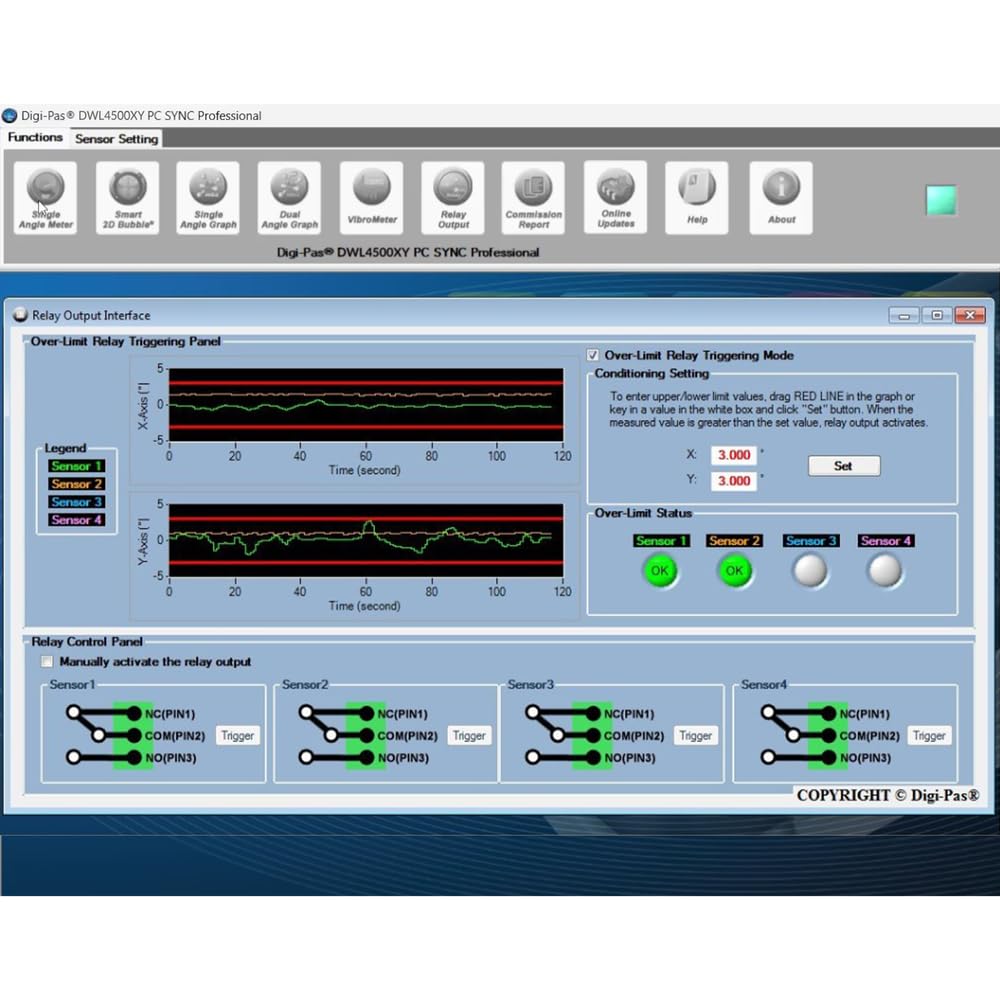The image size is (1000, 1000).
Task: Click the Relay Output Interface window icon
Action: 20,314
